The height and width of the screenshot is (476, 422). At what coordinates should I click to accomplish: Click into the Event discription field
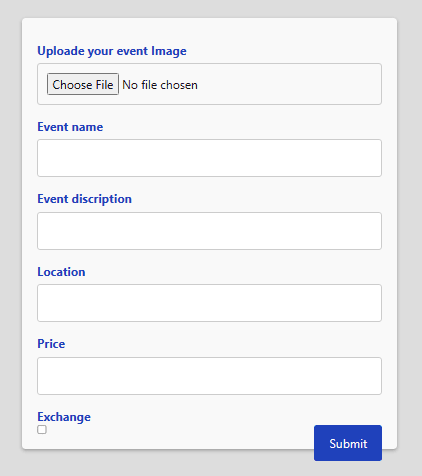(209, 231)
